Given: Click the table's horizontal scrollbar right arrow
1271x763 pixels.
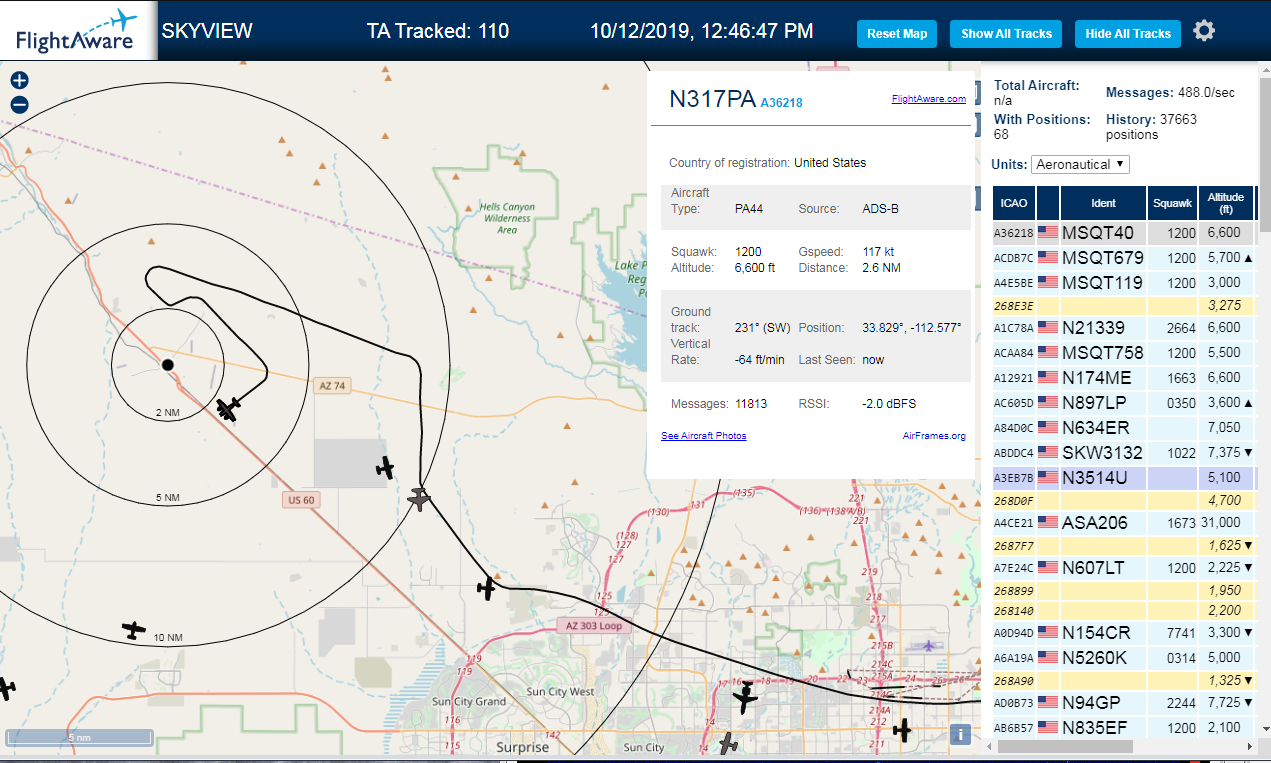Looking at the screenshot, I should 1249,747.
